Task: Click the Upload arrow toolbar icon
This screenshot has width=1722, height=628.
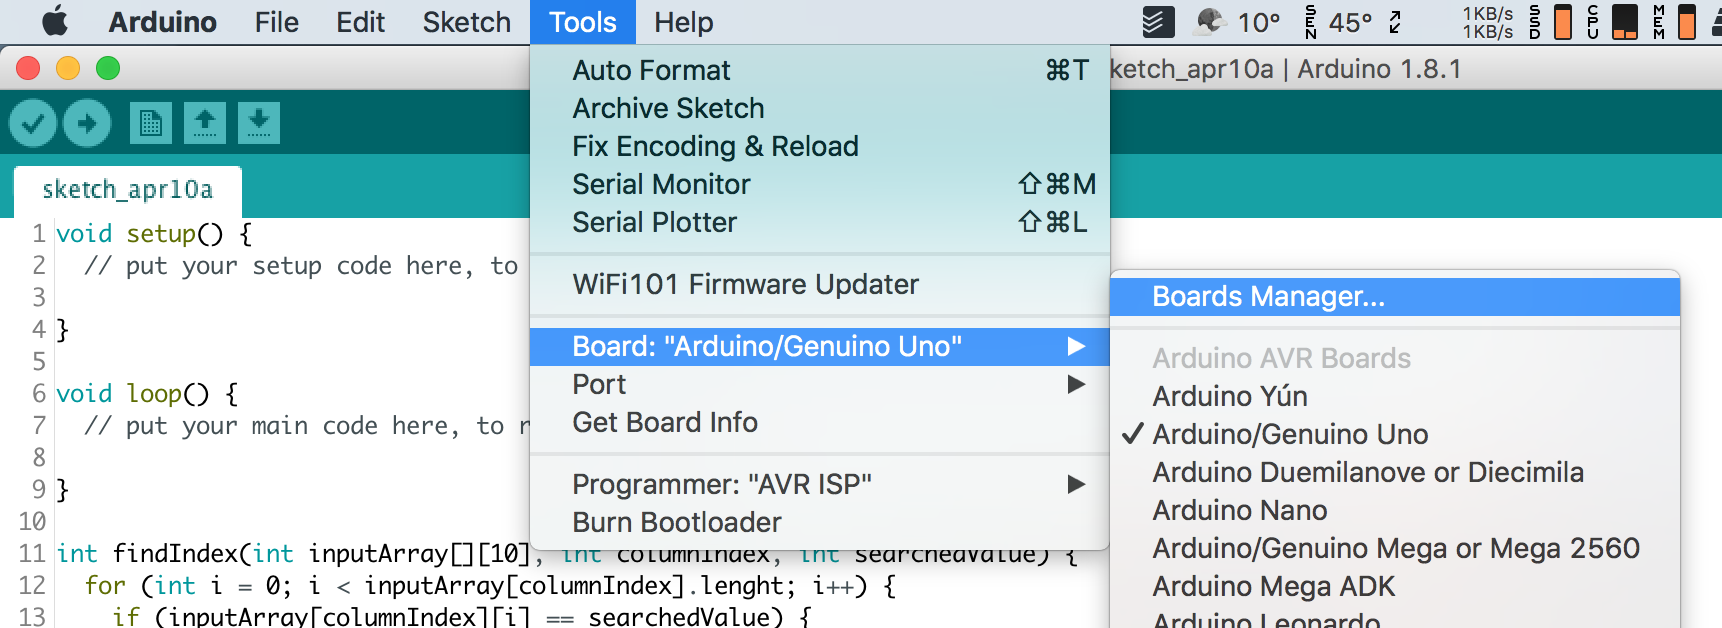Action: 87,123
